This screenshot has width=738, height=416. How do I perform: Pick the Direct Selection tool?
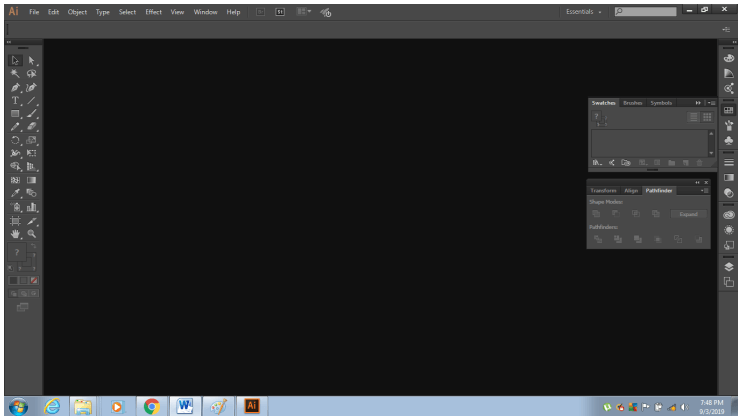[x=32, y=61]
